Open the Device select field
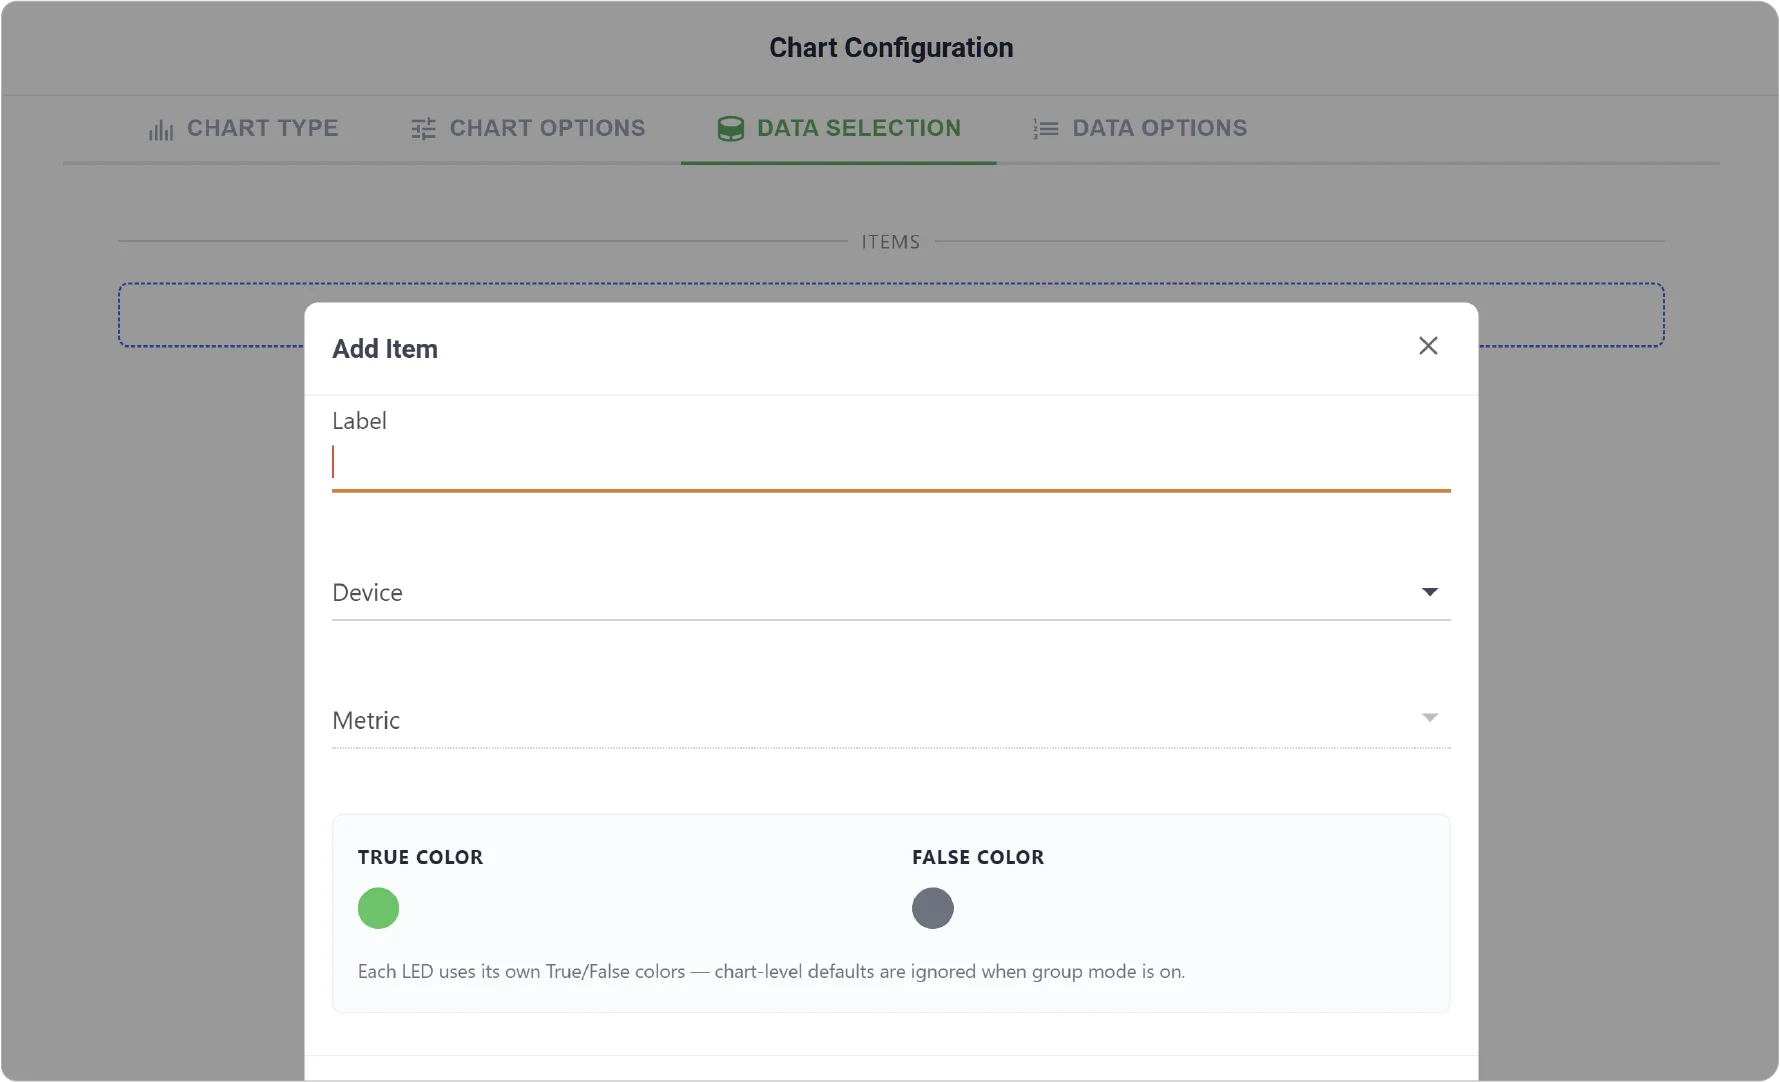The image size is (1780, 1082). point(891,593)
